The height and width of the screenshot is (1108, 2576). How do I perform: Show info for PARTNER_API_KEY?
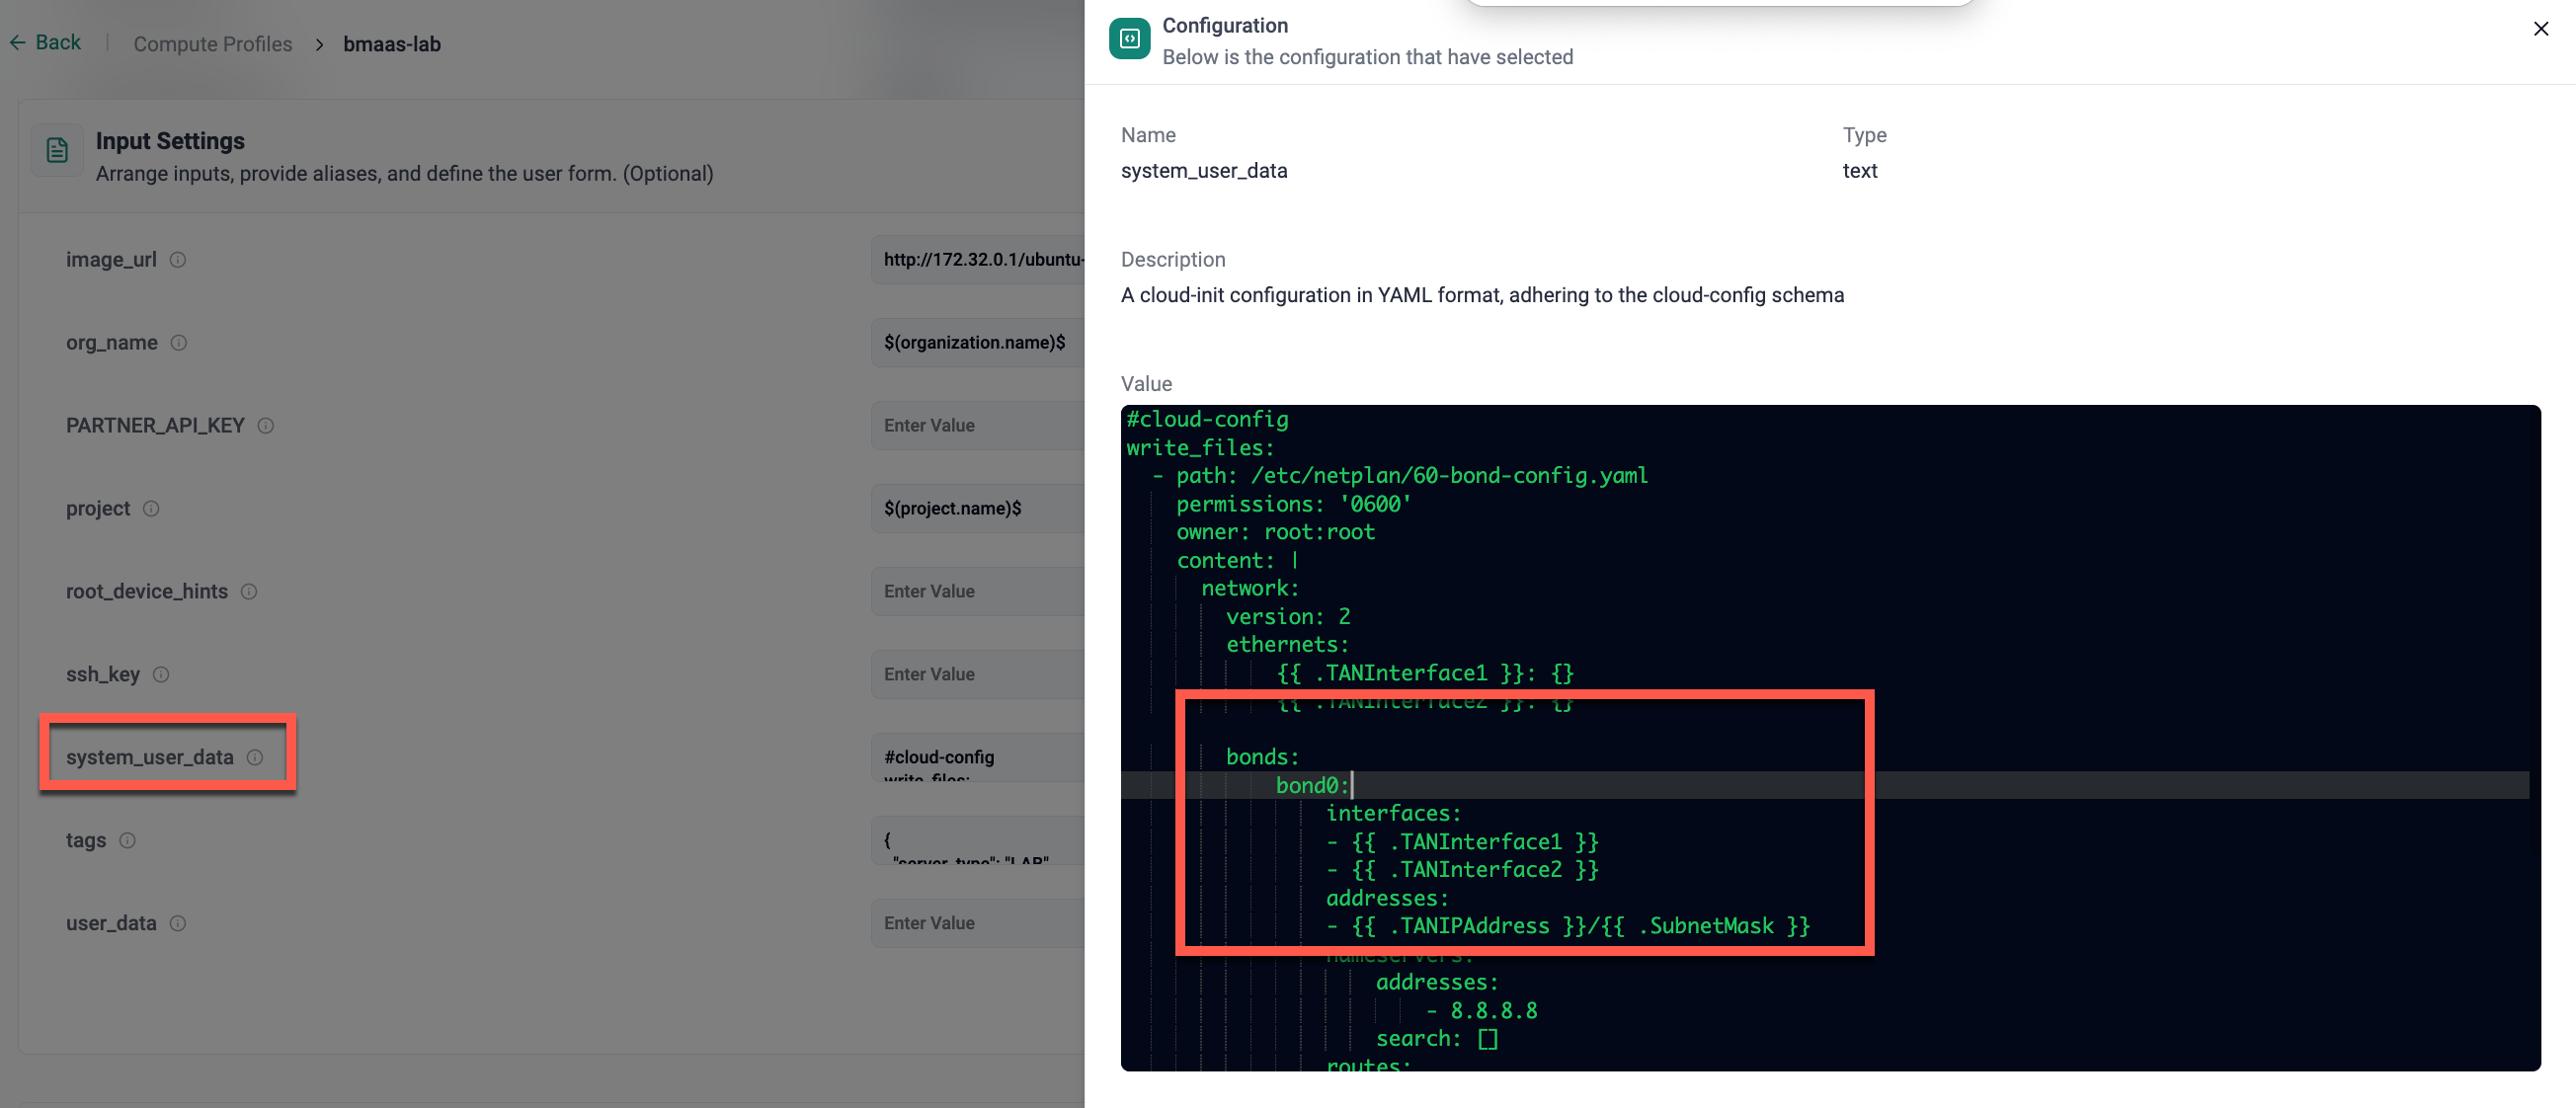coord(266,426)
